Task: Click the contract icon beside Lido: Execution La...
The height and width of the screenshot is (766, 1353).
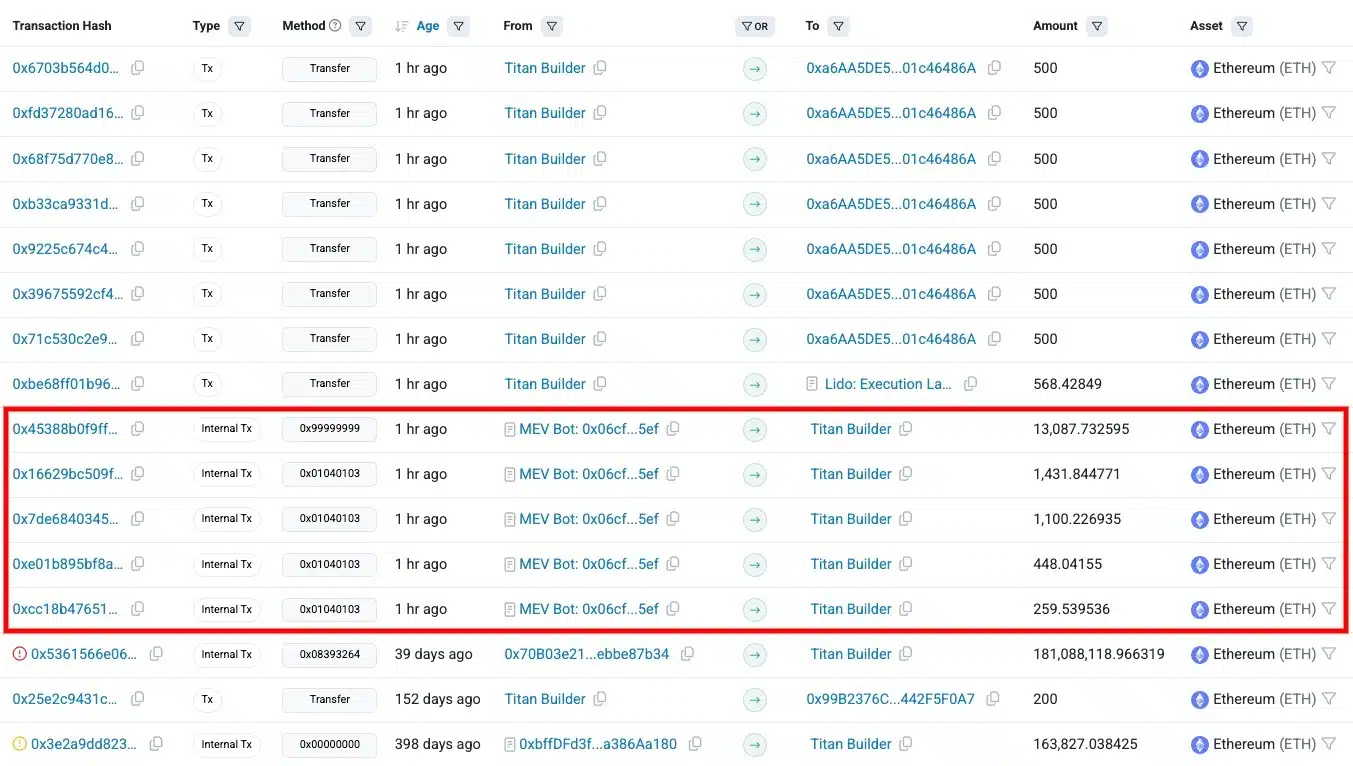Action: click(814, 383)
